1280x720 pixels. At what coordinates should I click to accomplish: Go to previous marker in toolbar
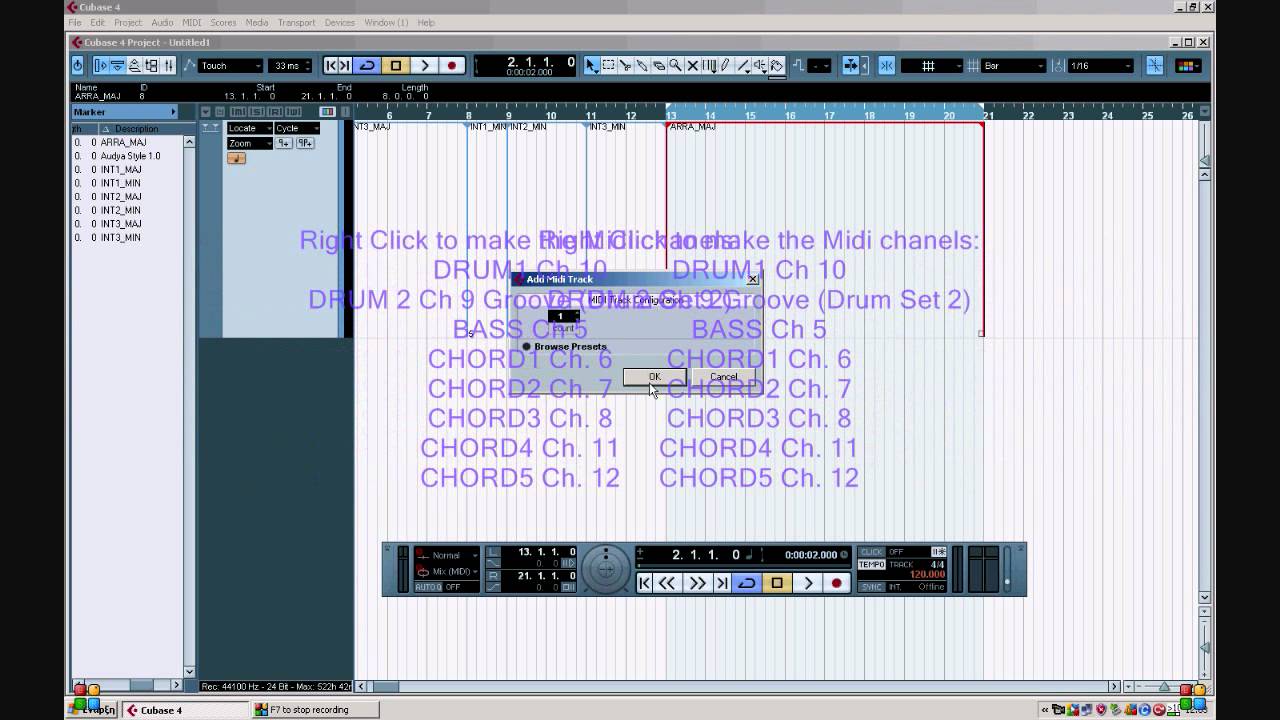click(x=331, y=66)
